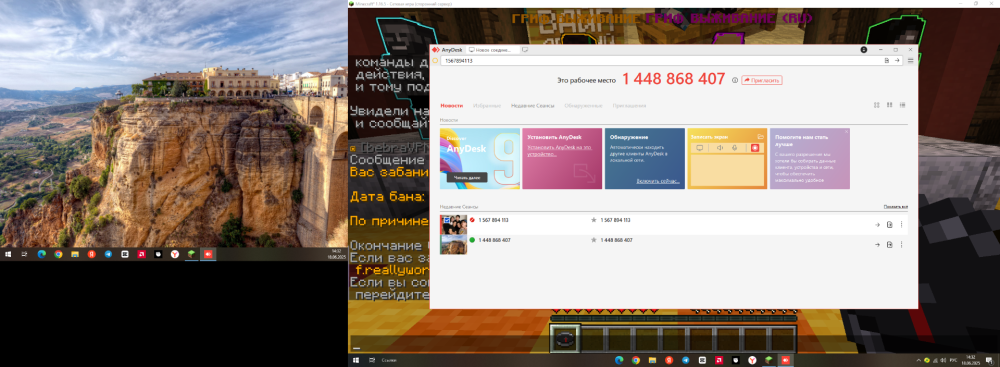Open Windows Start menu on right taskbar

click(356, 360)
